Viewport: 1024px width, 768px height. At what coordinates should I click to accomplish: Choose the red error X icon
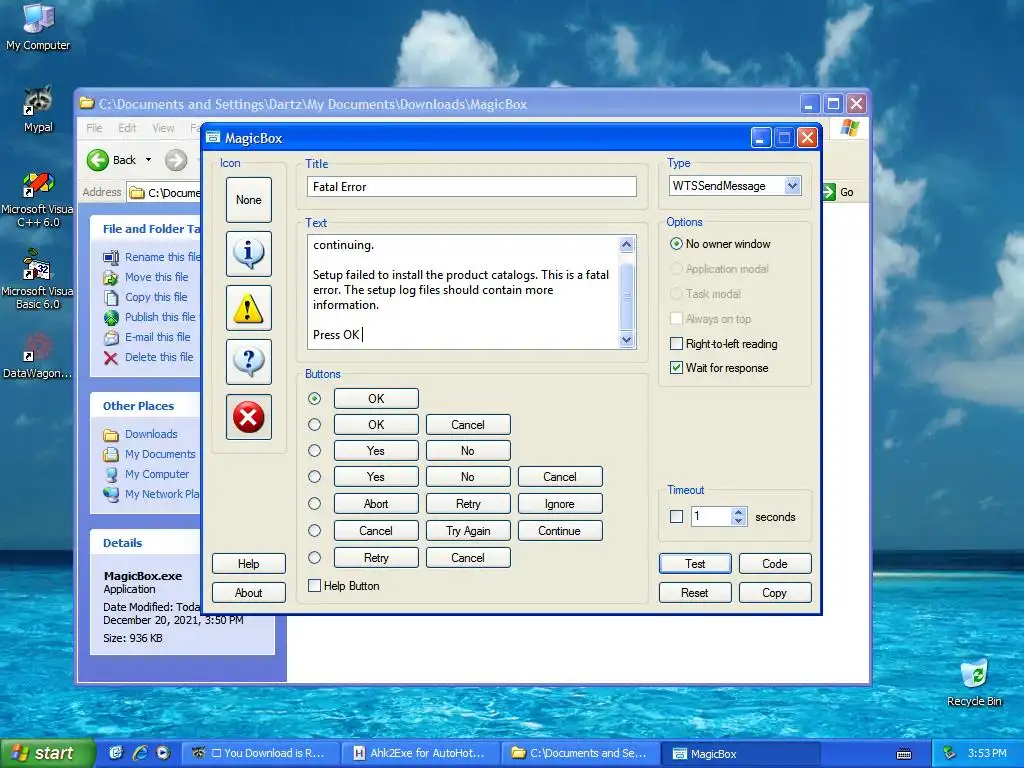(x=249, y=417)
